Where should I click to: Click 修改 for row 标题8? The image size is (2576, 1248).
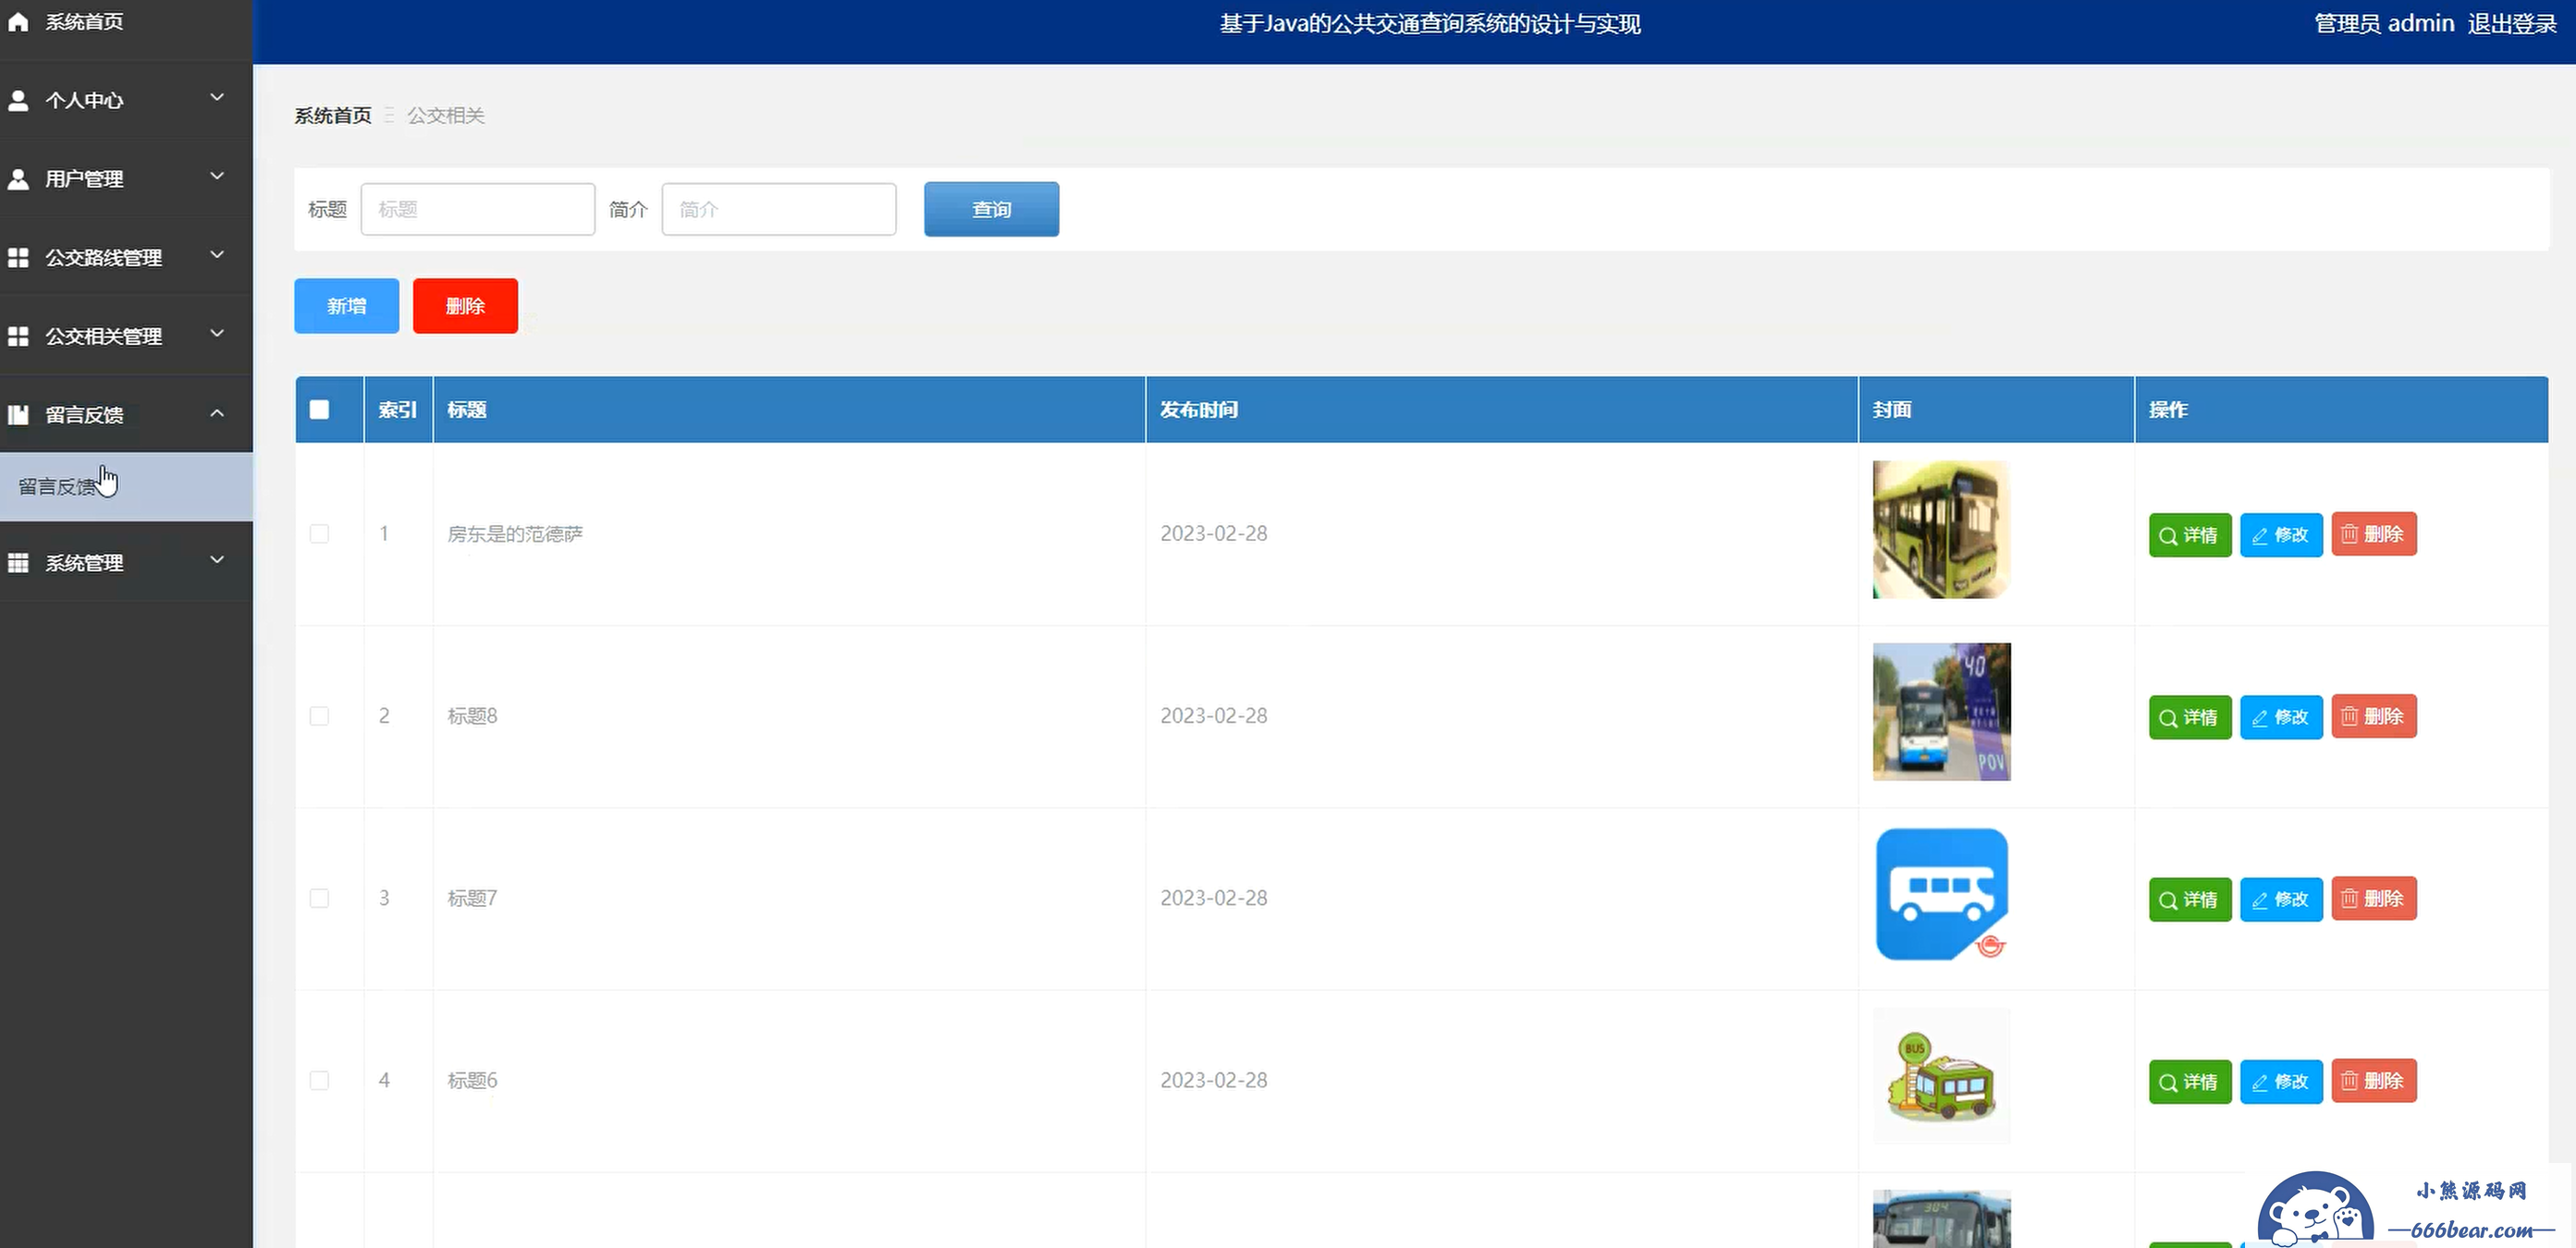(x=2281, y=717)
